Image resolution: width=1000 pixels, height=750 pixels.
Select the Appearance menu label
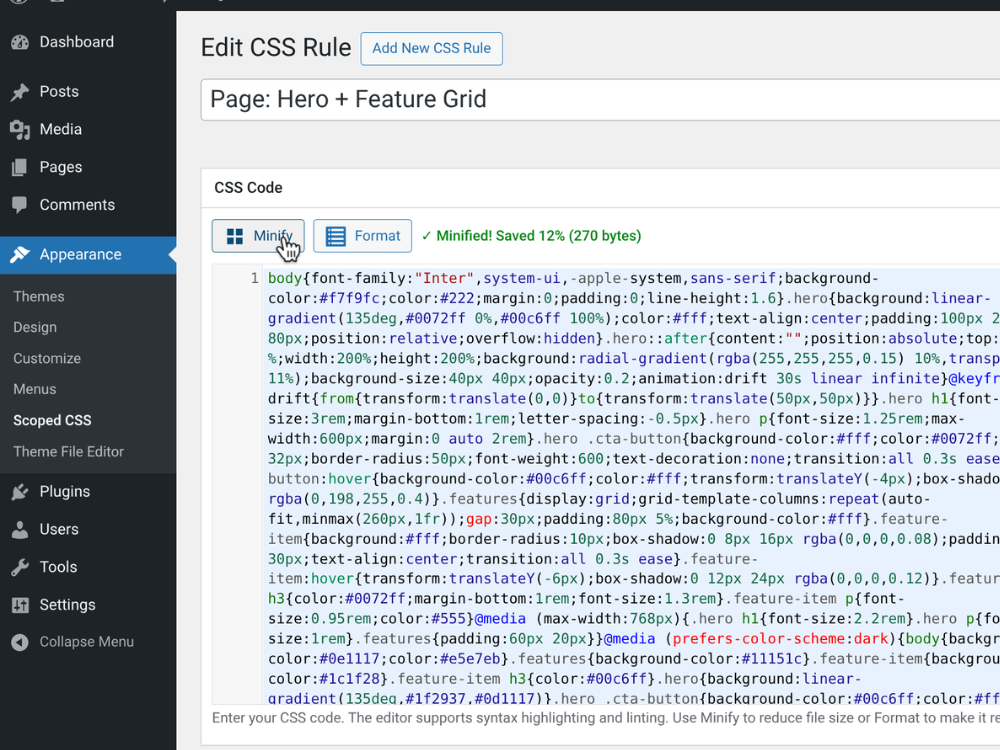[x=80, y=254]
